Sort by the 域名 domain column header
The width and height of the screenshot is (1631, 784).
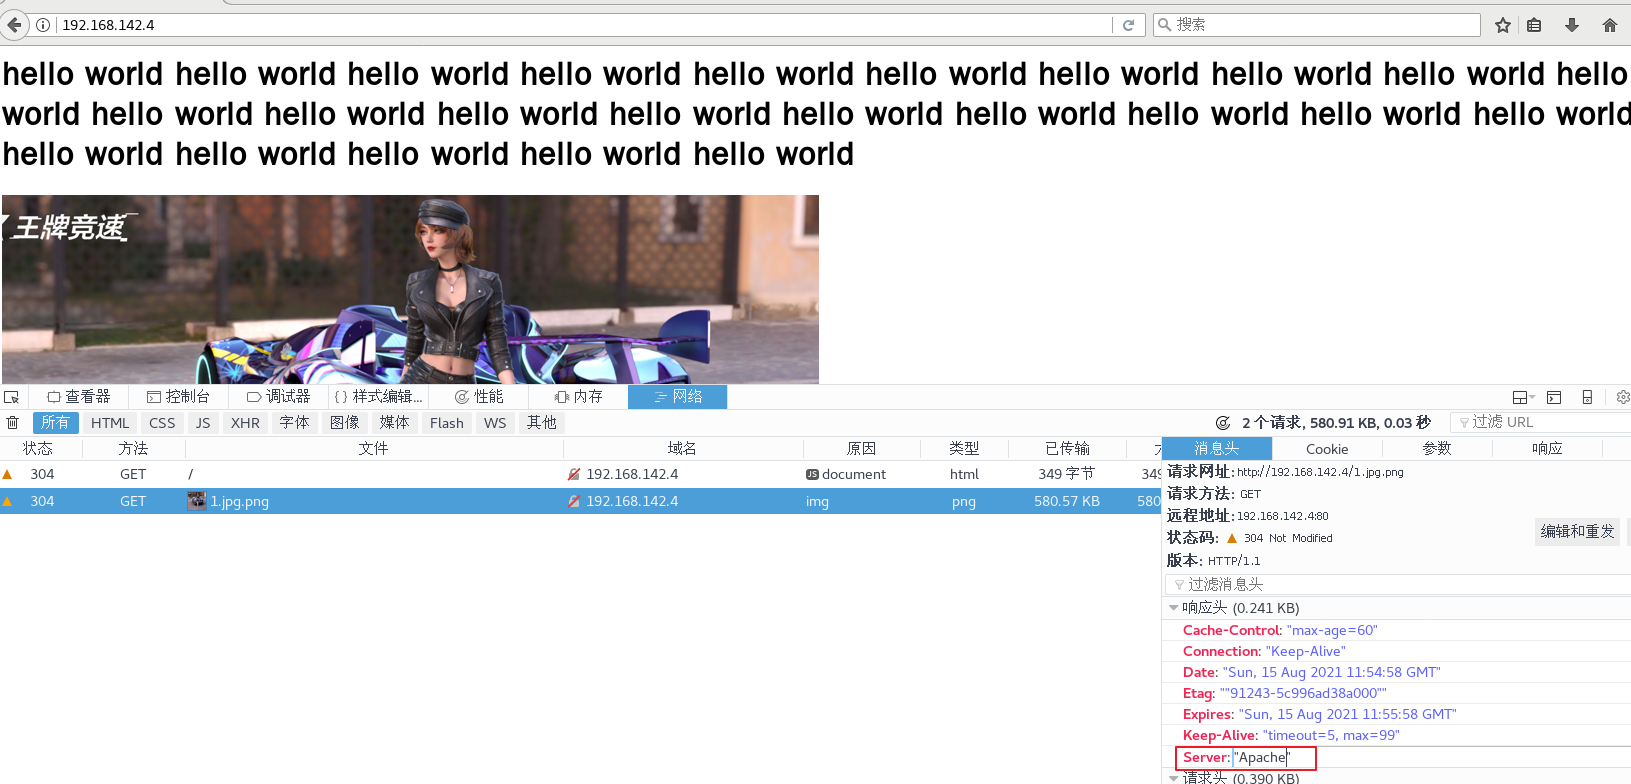682,449
